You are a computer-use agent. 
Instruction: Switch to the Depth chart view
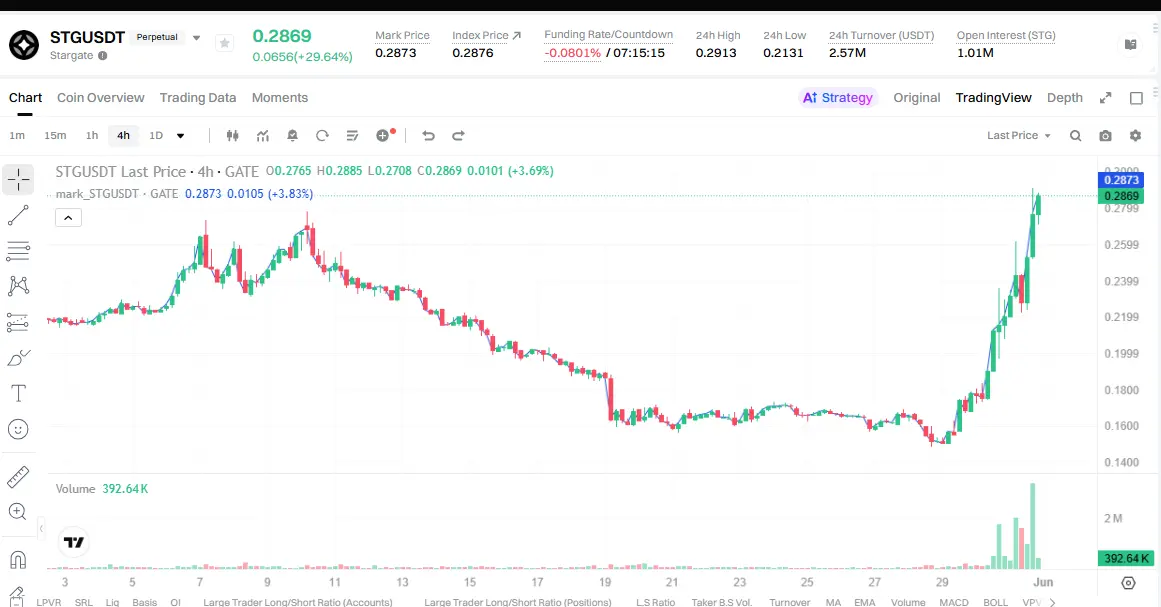[1065, 98]
